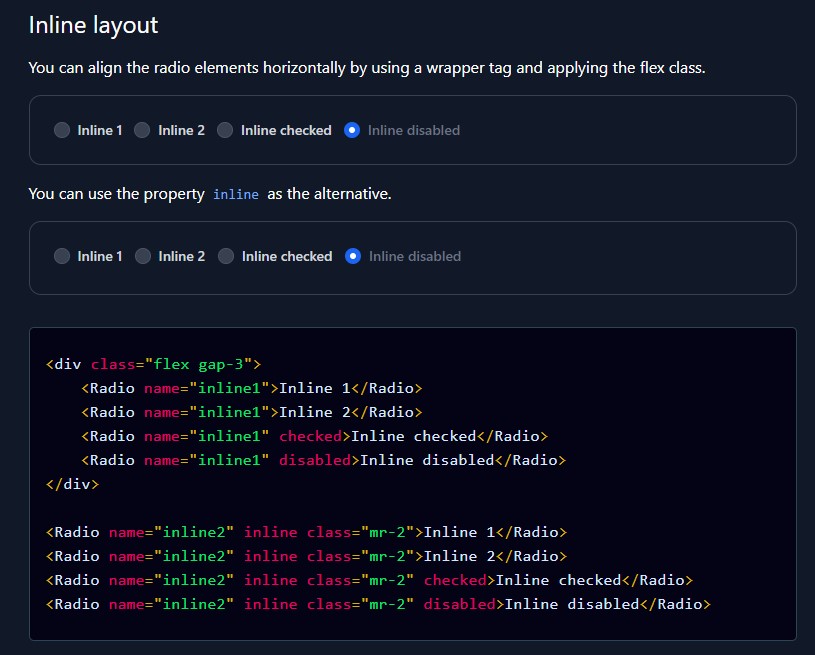Click code line name="inline1" checked

314,436
